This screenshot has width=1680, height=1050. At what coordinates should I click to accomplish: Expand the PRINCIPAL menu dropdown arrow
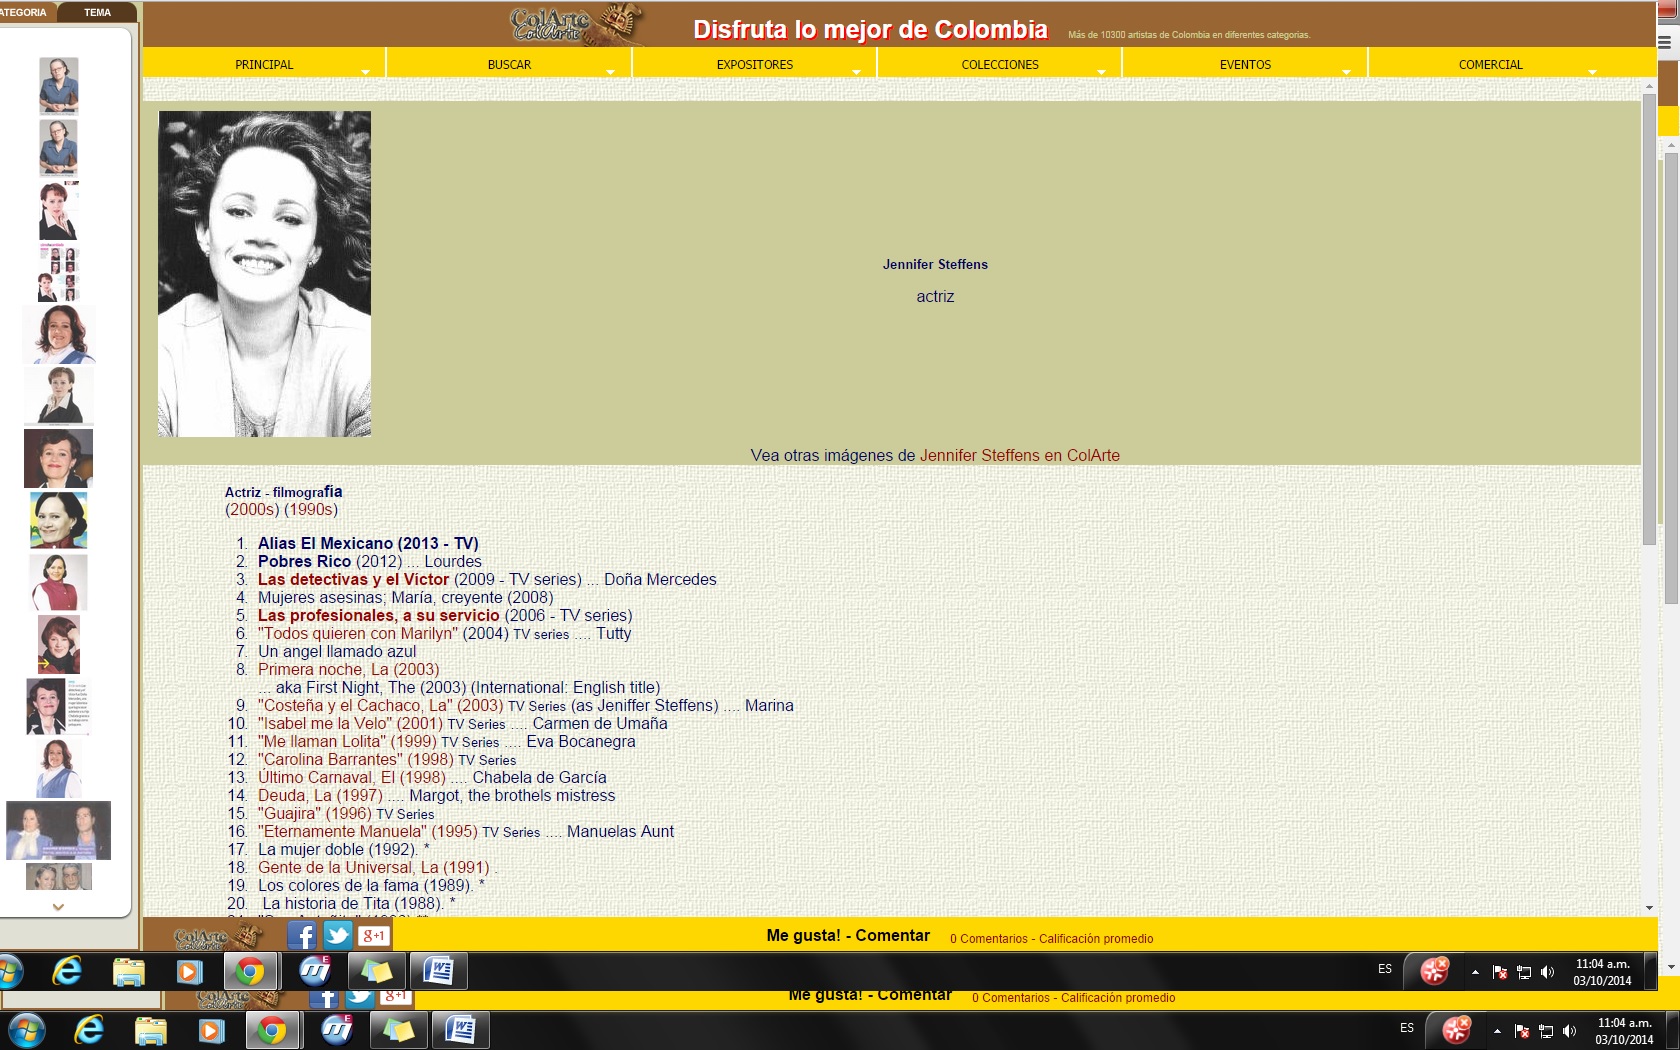365,72
